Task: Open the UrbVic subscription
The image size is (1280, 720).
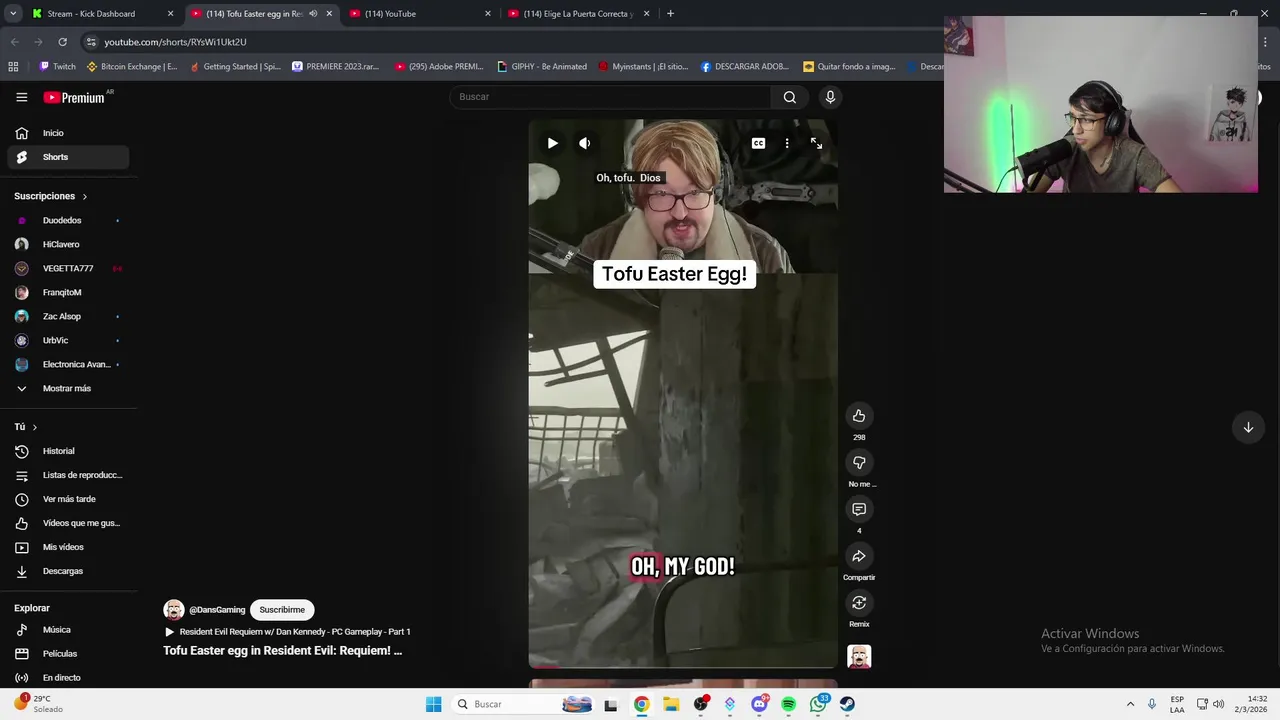Action: [x=68, y=340]
